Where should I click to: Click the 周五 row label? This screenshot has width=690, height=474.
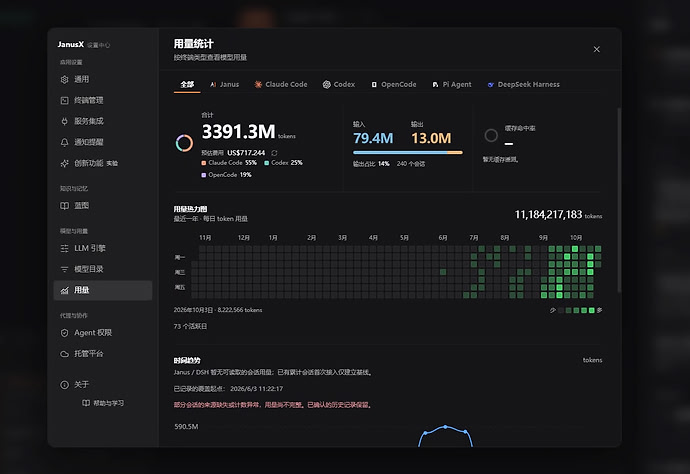click(180, 287)
